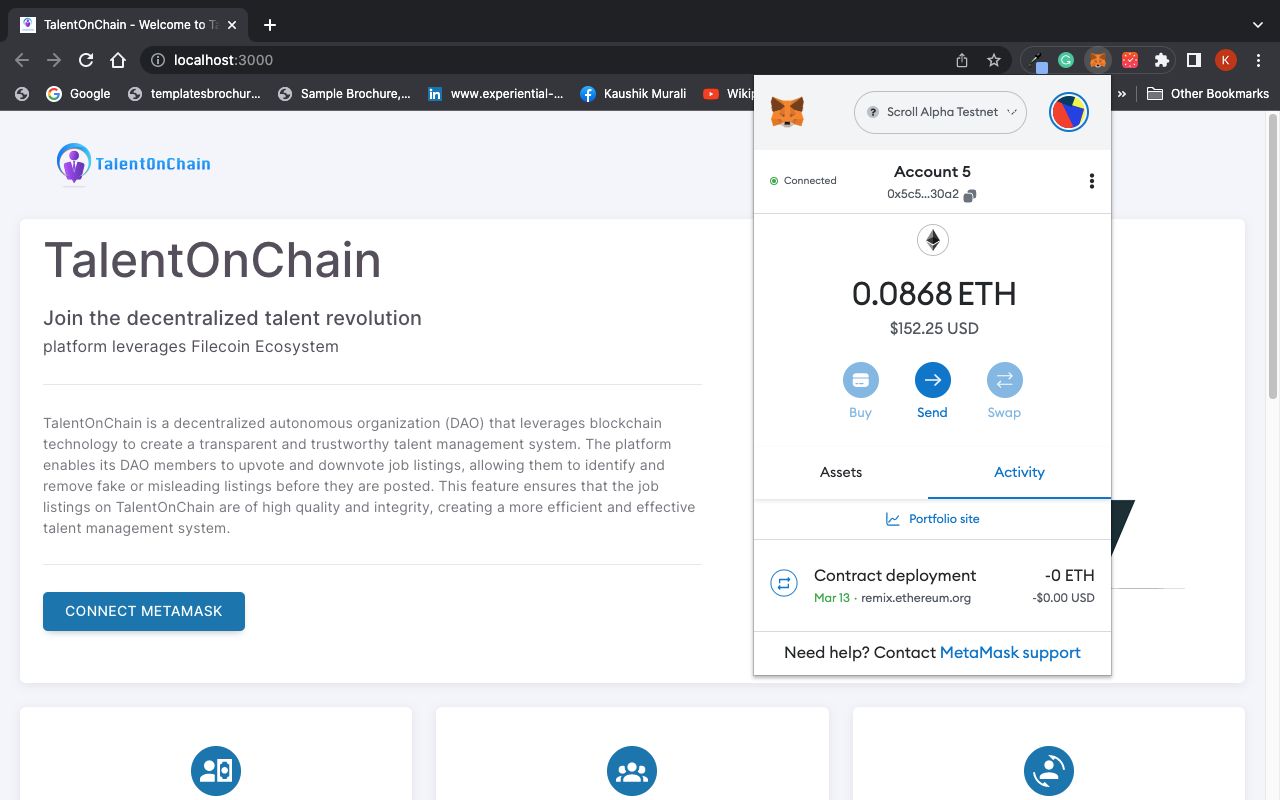Click the MetaMask fox logo in popup
Viewport: 1280px width, 800px height.
(x=787, y=112)
